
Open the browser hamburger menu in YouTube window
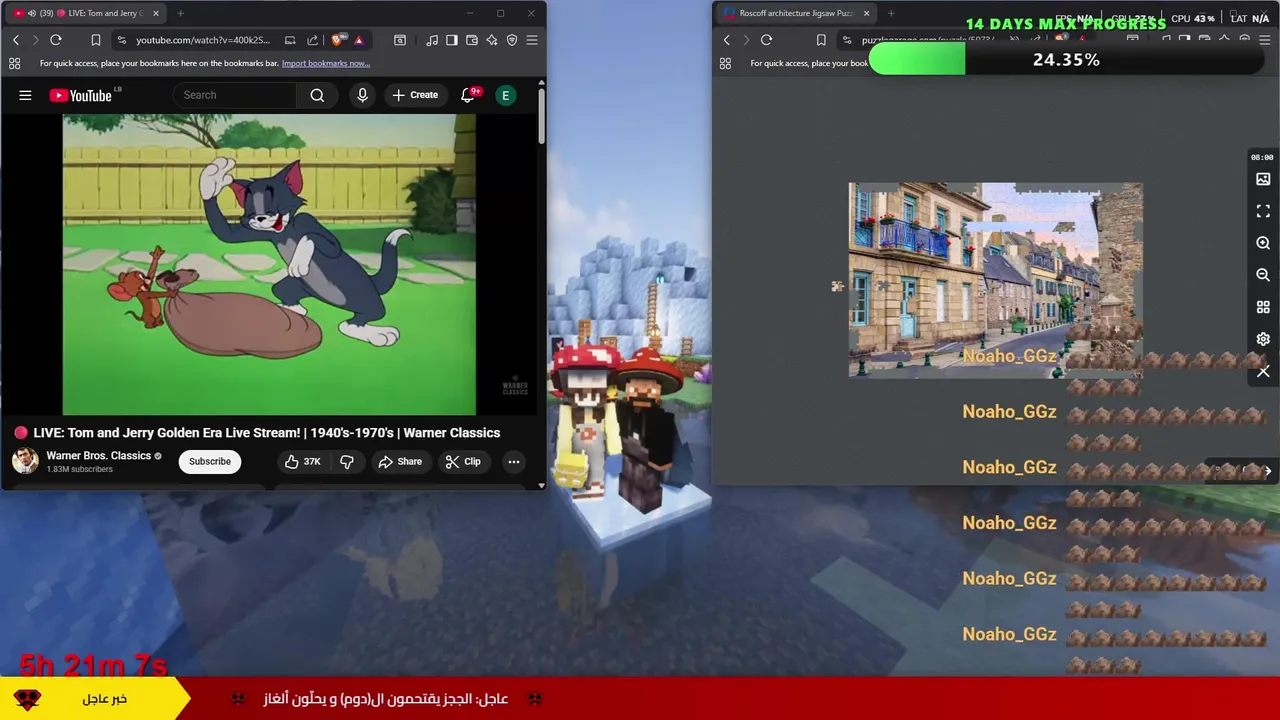point(532,40)
